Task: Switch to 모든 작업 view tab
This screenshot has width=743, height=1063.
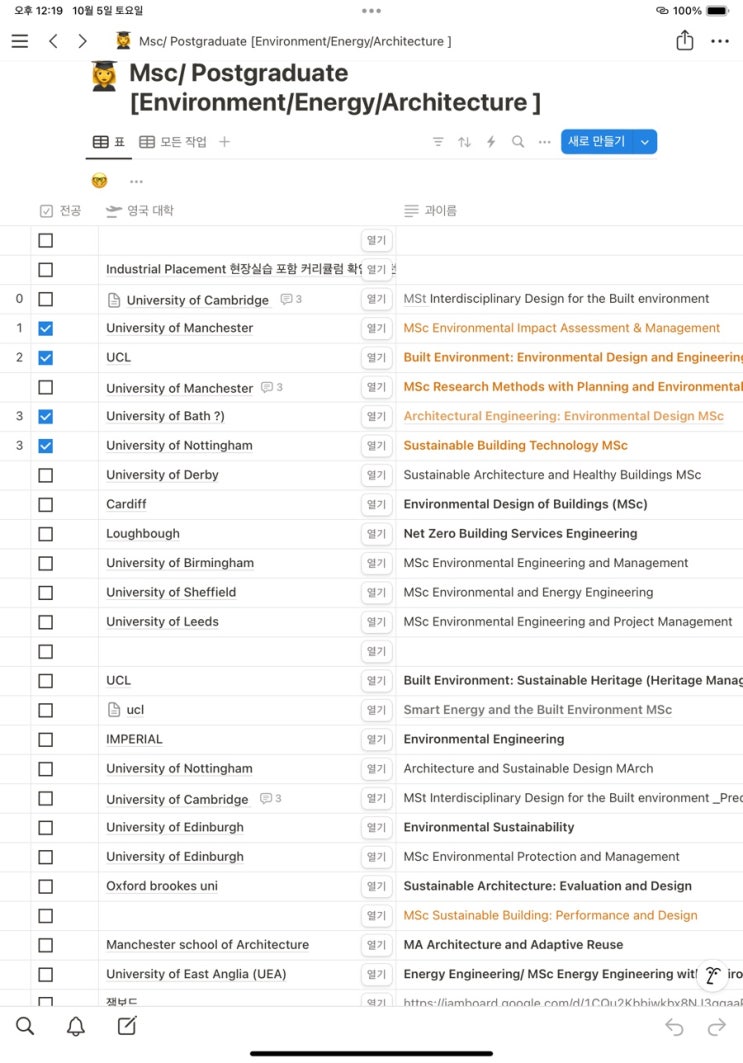Action: [173, 142]
